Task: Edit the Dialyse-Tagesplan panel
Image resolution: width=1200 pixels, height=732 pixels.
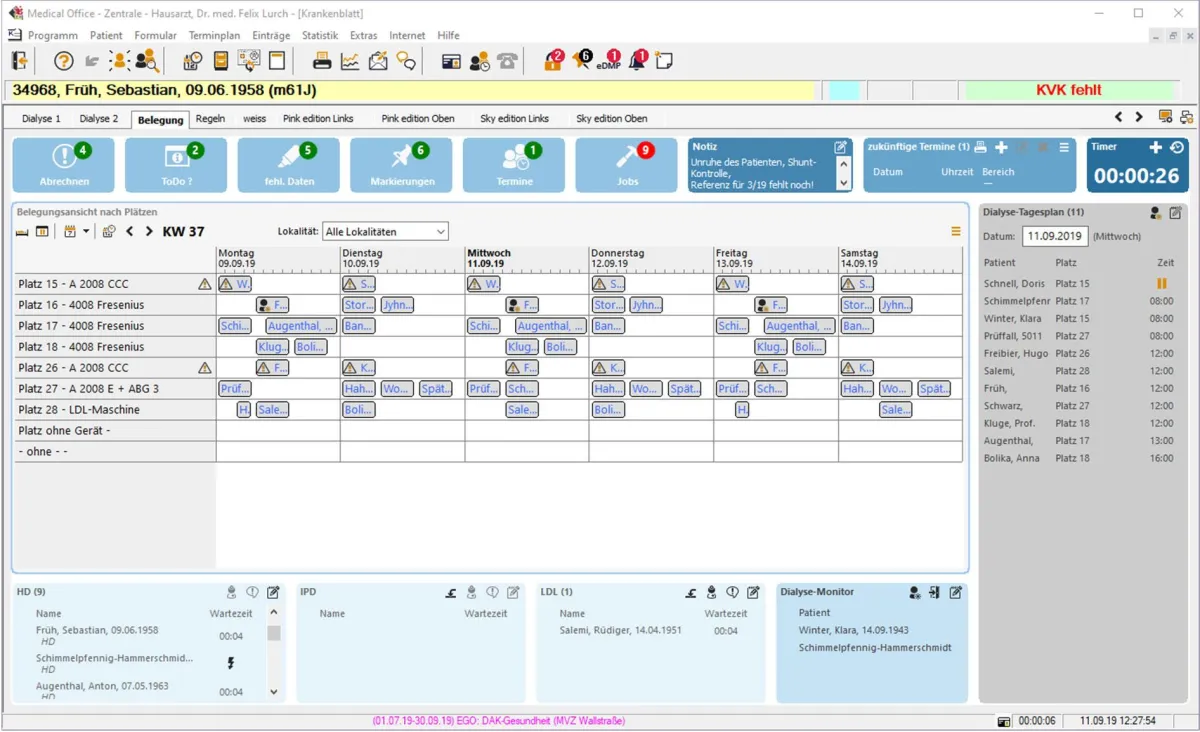Action: click(x=1176, y=212)
